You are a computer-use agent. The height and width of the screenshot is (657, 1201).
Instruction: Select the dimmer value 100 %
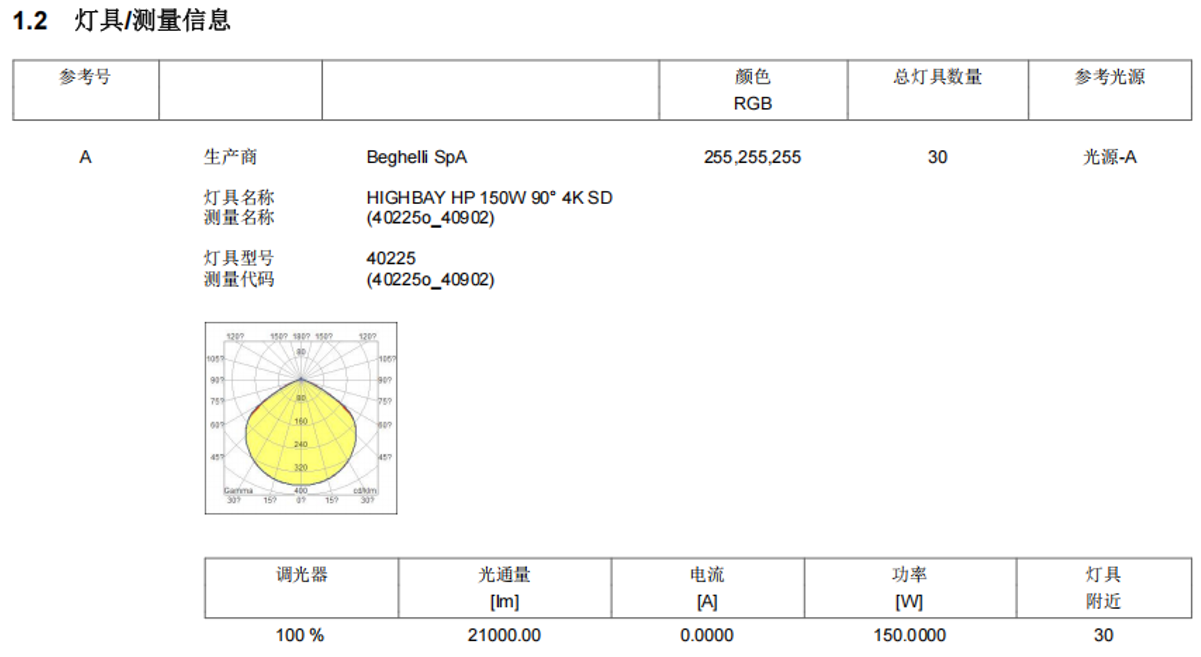click(x=300, y=635)
